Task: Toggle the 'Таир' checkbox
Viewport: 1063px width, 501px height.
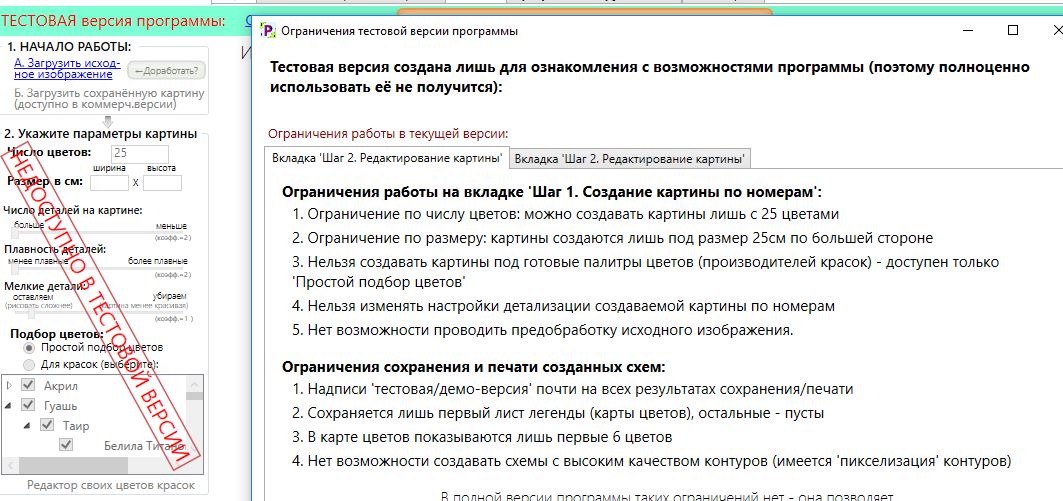Action: [x=47, y=425]
